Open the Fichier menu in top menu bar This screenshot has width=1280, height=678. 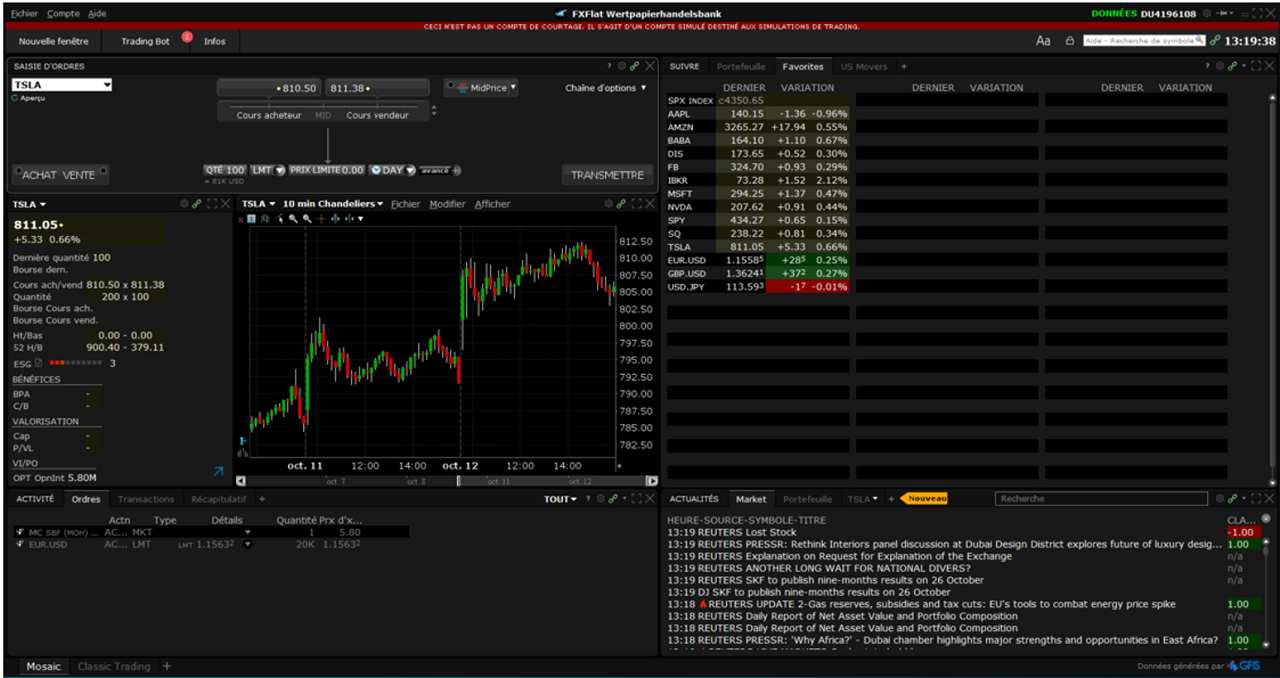tap(24, 14)
